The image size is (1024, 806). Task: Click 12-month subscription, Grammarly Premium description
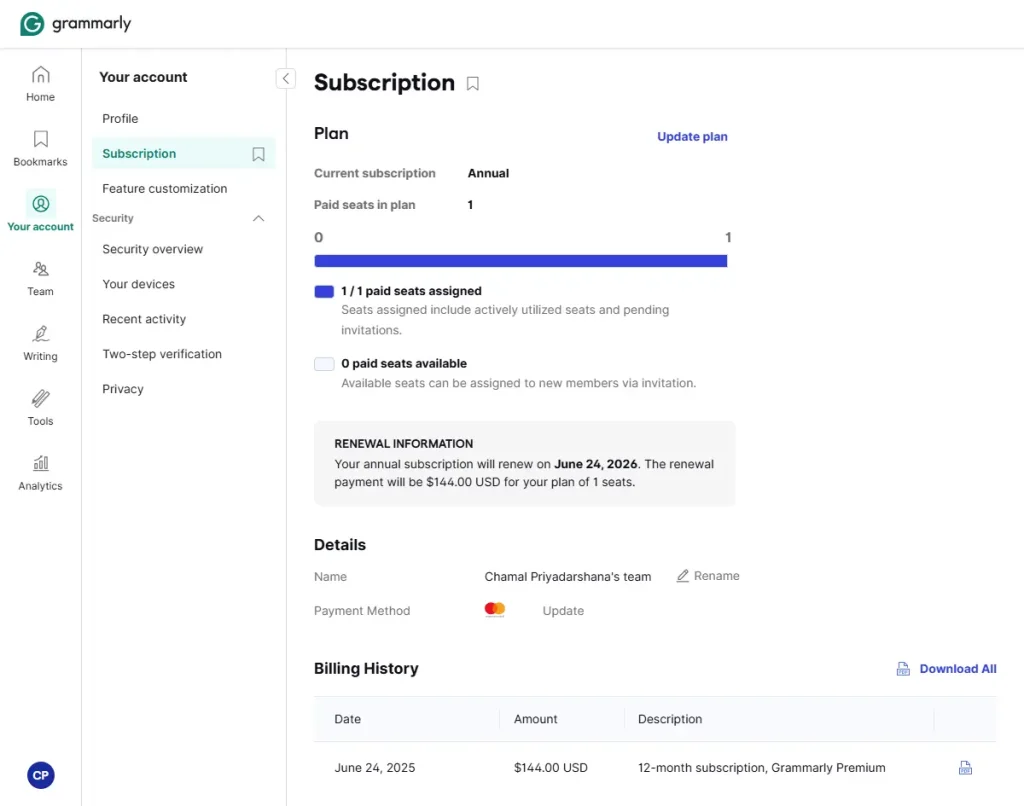761,768
